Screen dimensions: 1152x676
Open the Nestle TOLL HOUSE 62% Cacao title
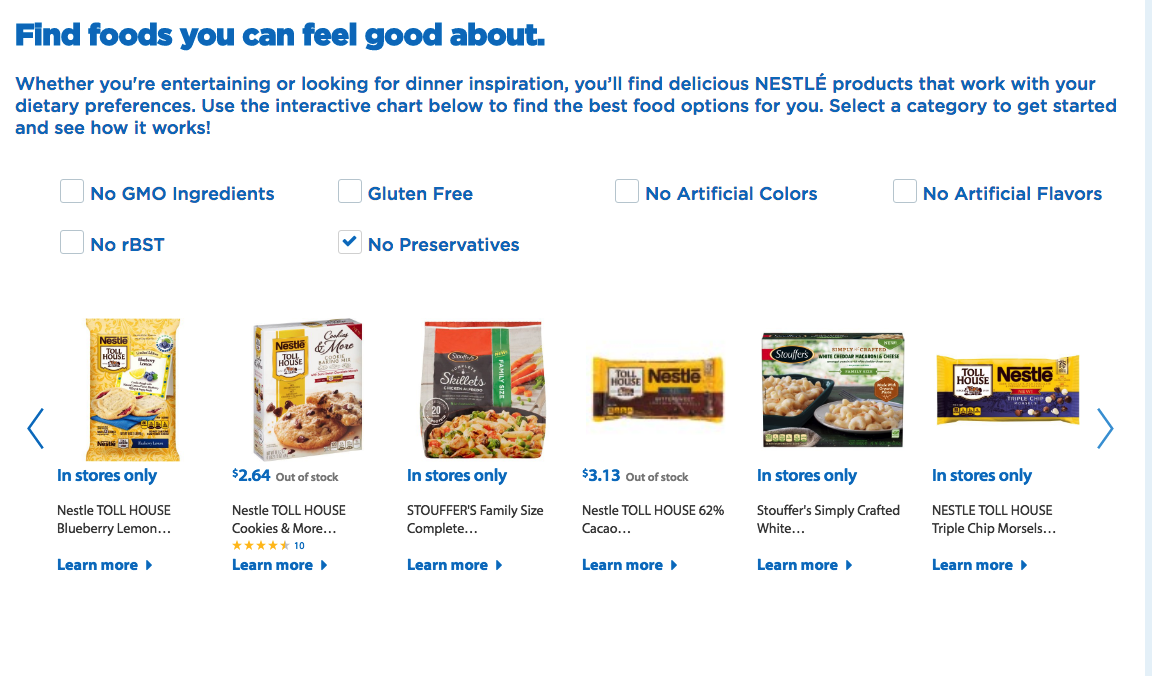pyautogui.click(x=653, y=519)
